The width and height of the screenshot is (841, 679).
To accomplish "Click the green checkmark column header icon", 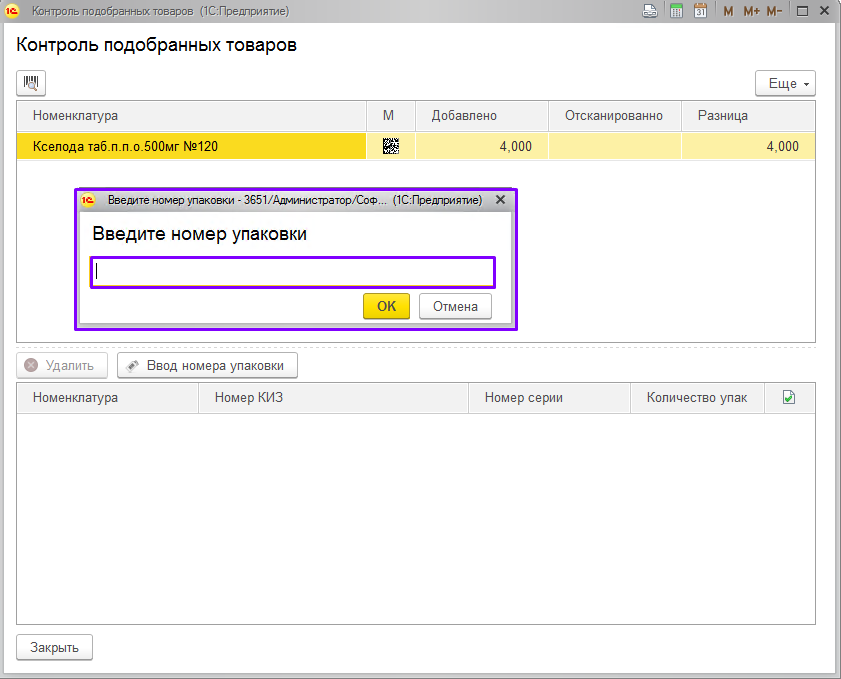I will tap(789, 398).
